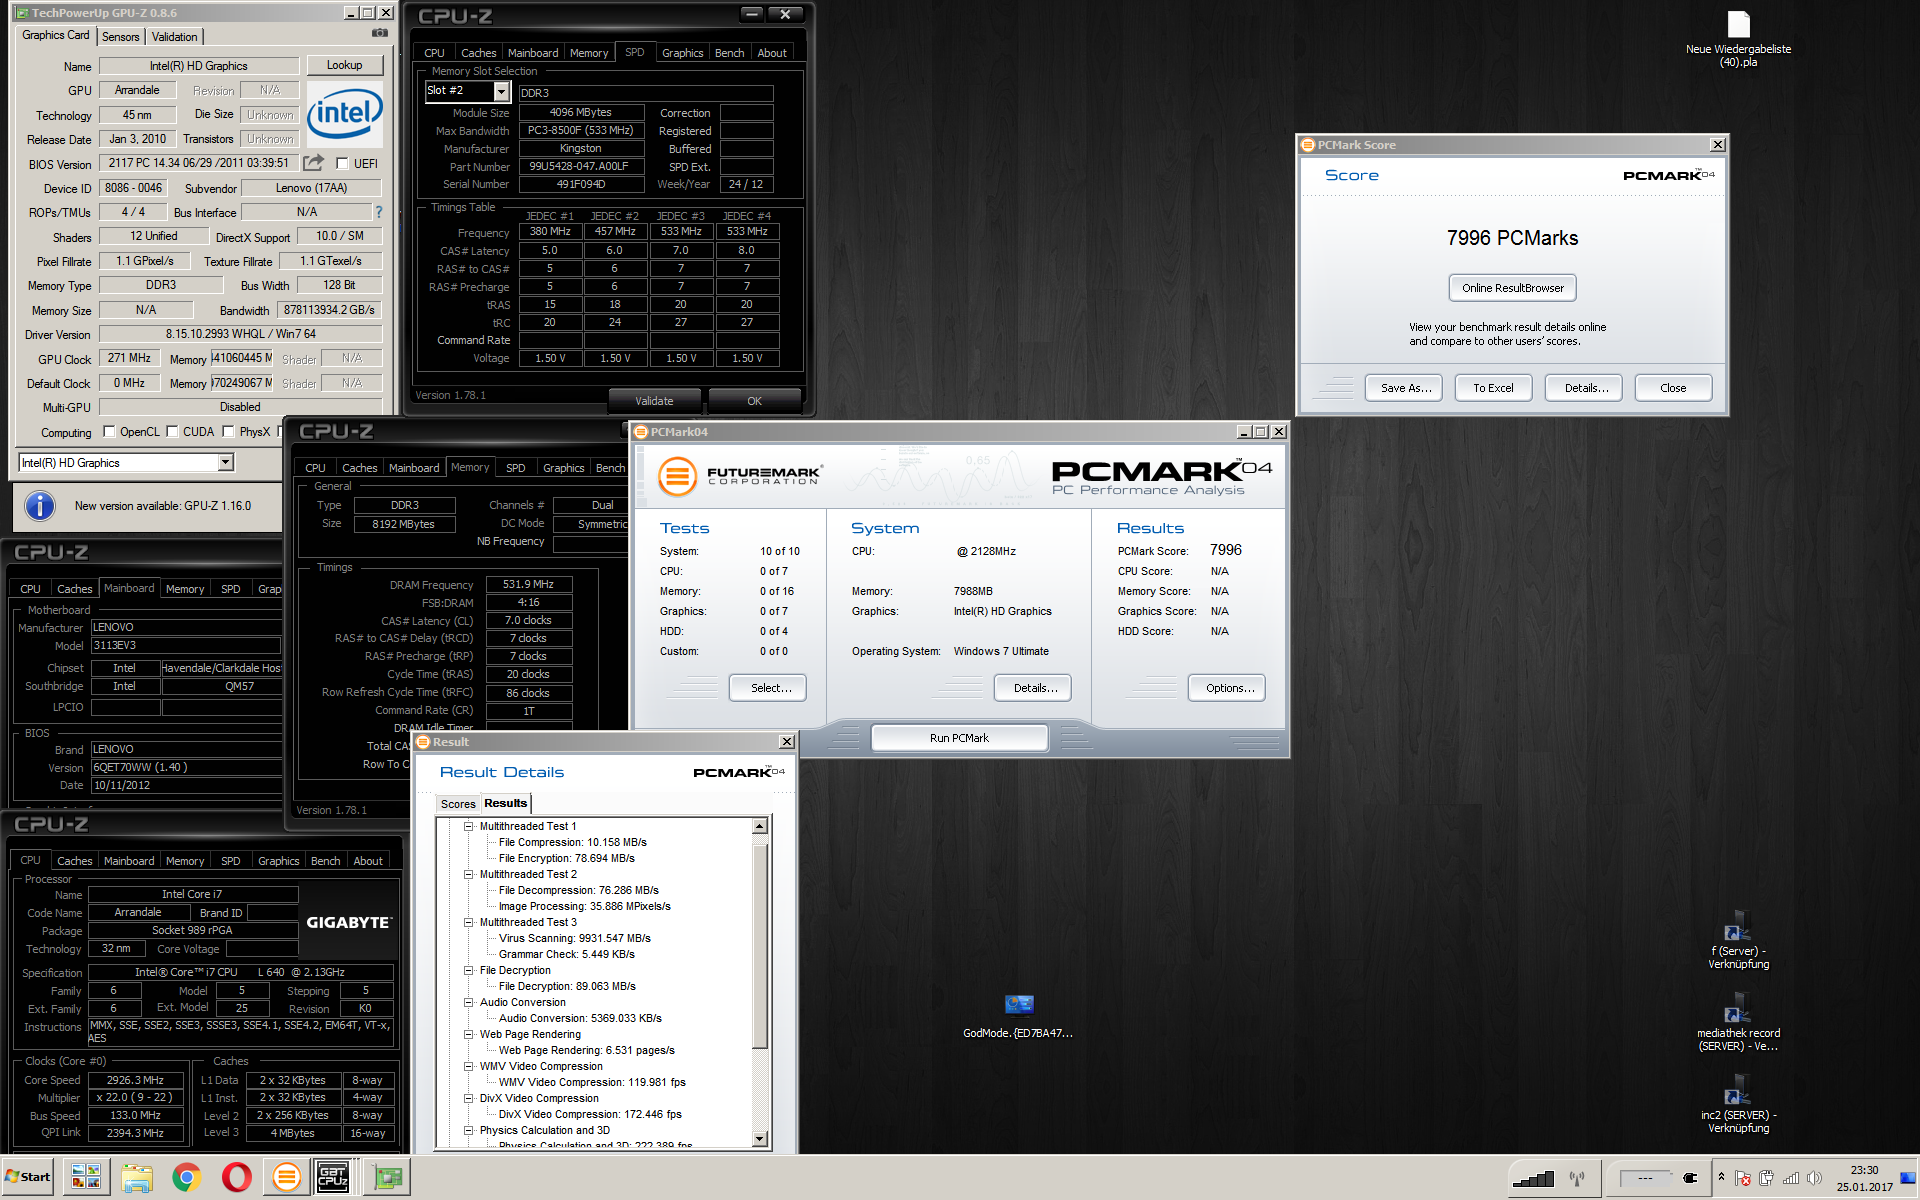Click the Lookup button in GPU-Z
The width and height of the screenshot is (1920, 1200).
pos(344,65)
